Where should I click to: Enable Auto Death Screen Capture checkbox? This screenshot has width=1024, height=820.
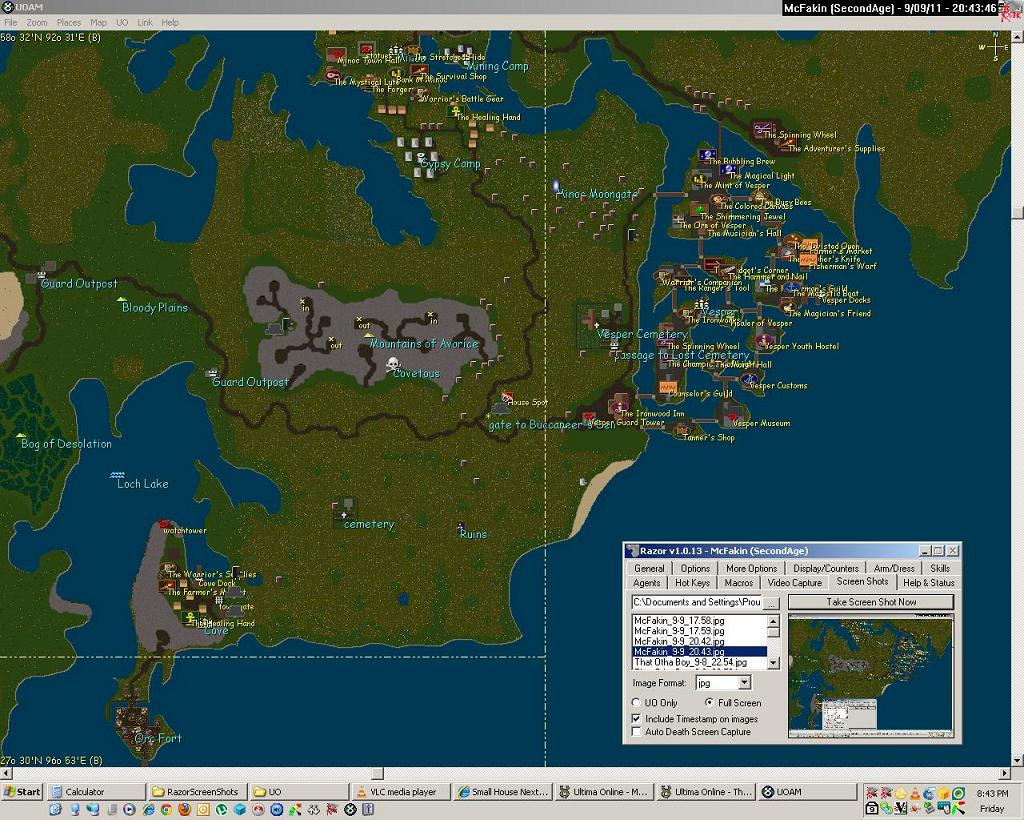coord(637,732)
